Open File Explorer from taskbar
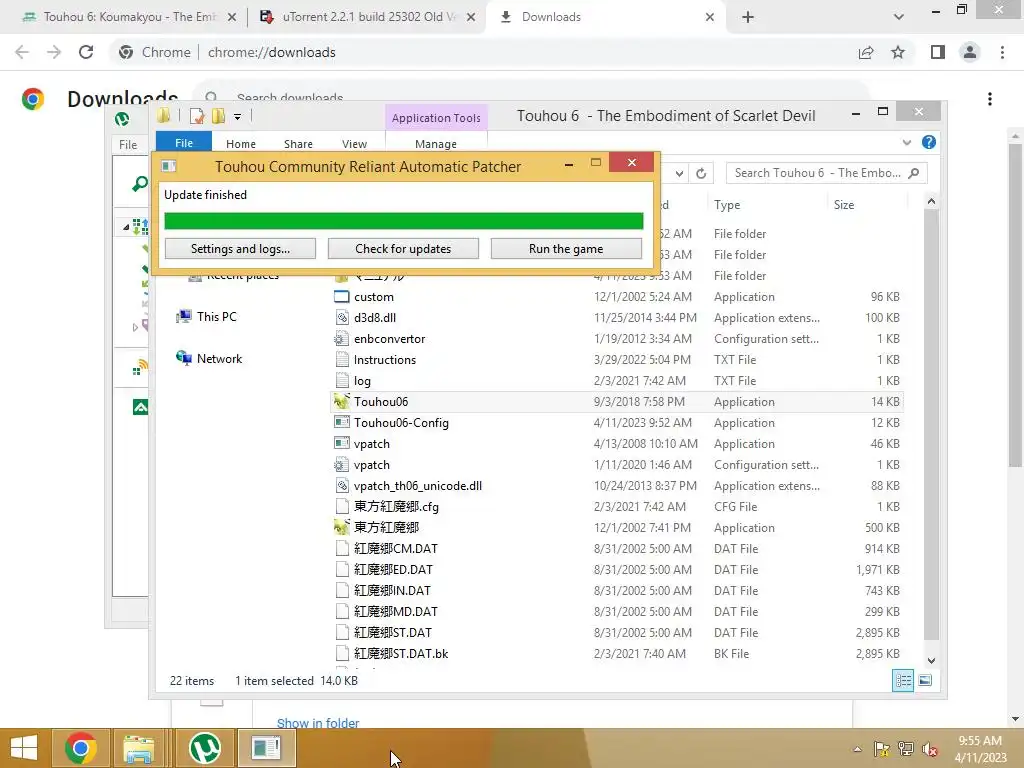The height and width of the screenshot is (768, 1024). pos(139,748)
